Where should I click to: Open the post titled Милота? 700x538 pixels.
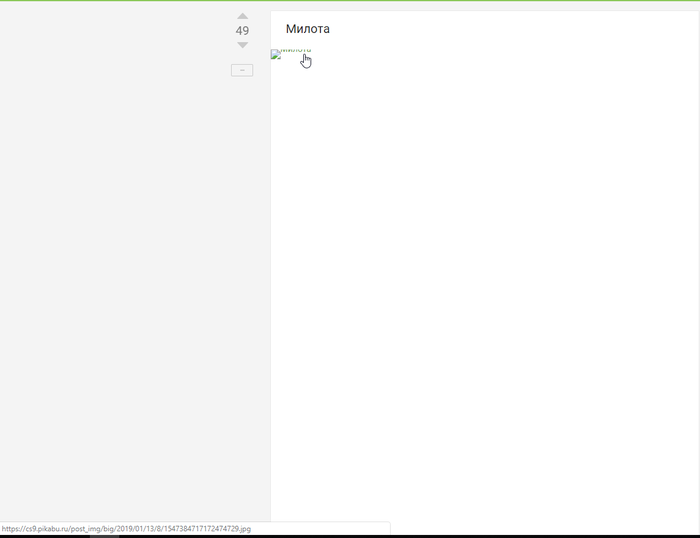click(x=307, y=29)
